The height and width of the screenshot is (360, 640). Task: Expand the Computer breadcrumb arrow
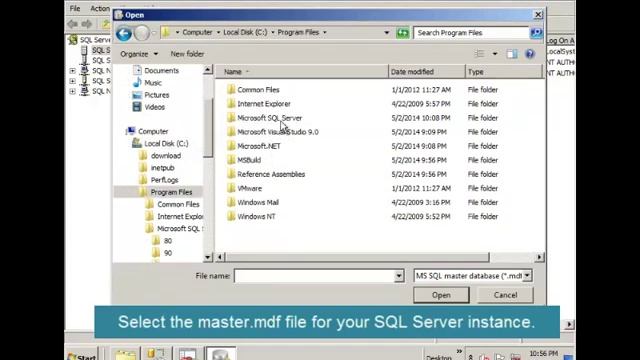point(218,32)
